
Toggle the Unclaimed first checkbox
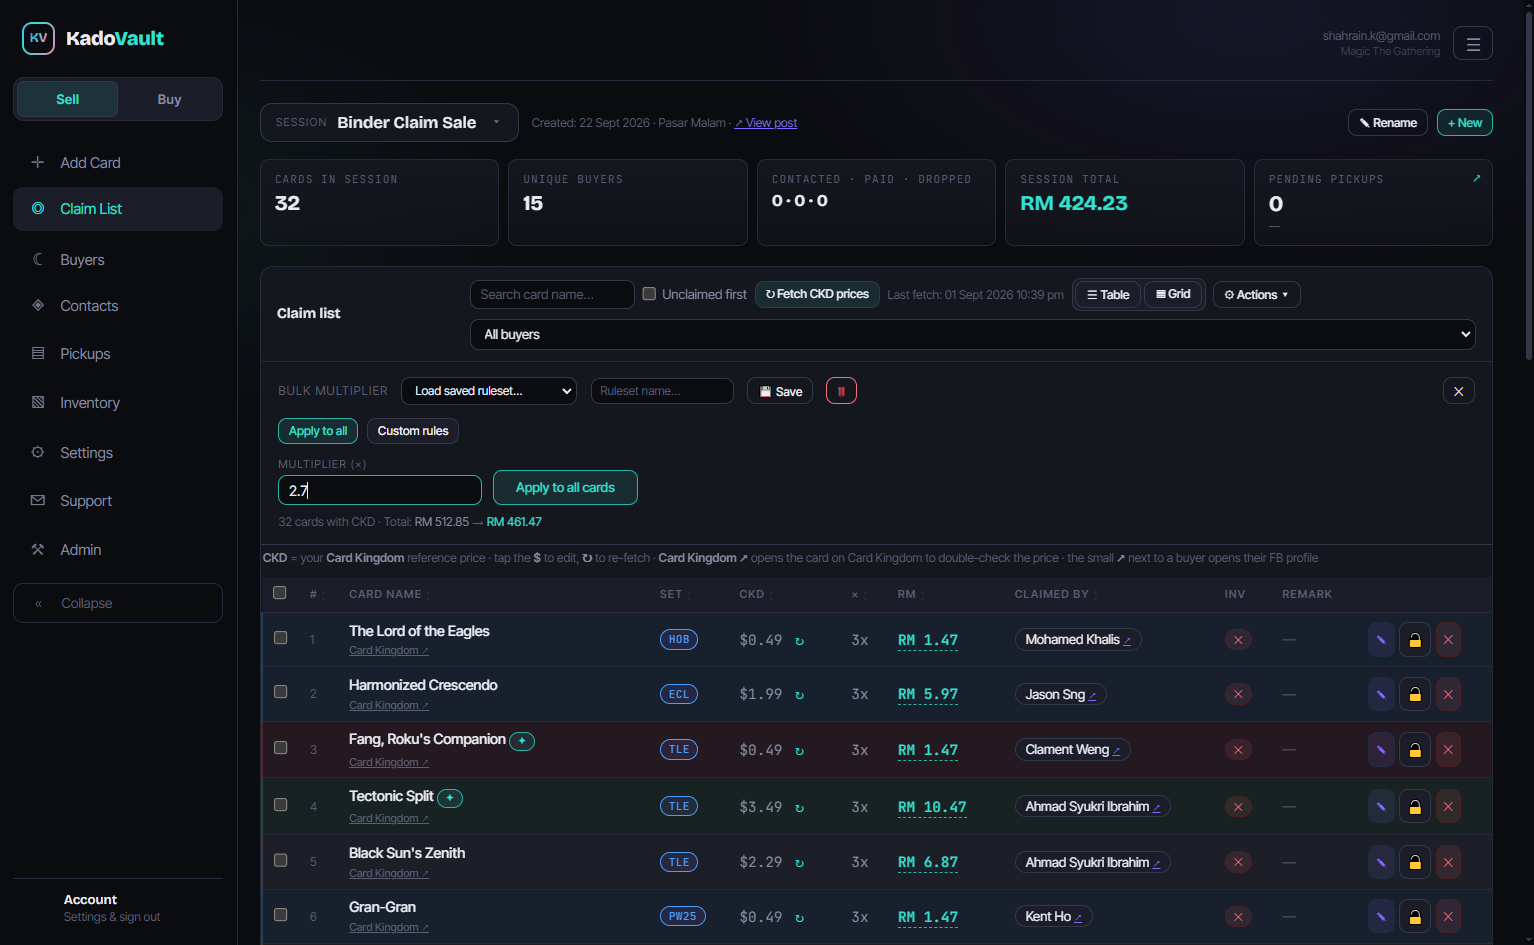[x=649, y=294]
